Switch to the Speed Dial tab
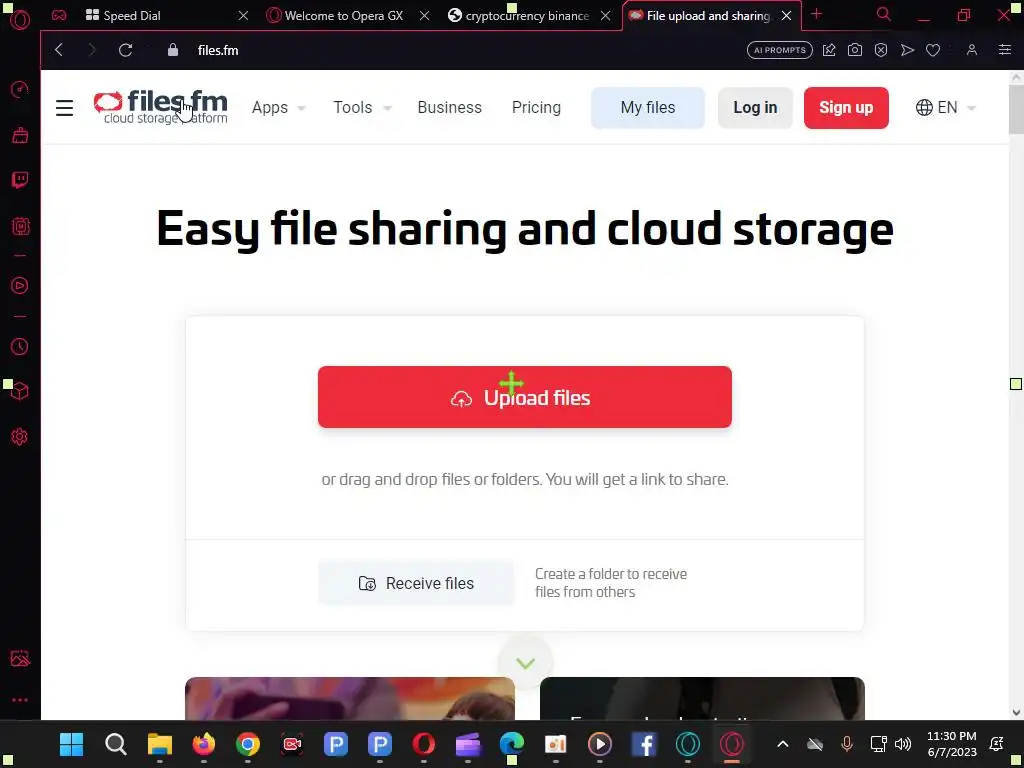1024x768 pixels. click(132, 16)
